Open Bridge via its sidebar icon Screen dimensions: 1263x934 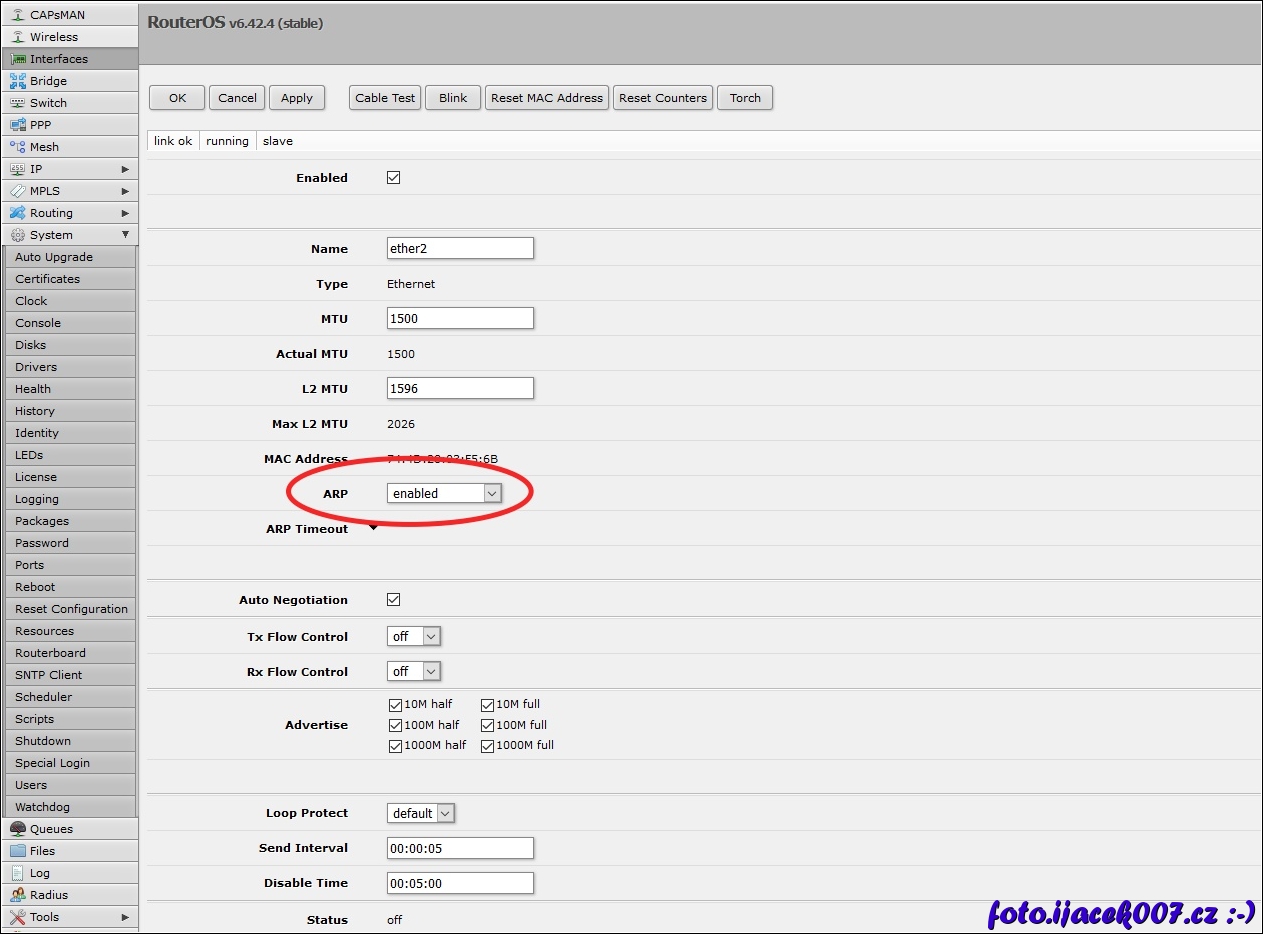[18, 81]
